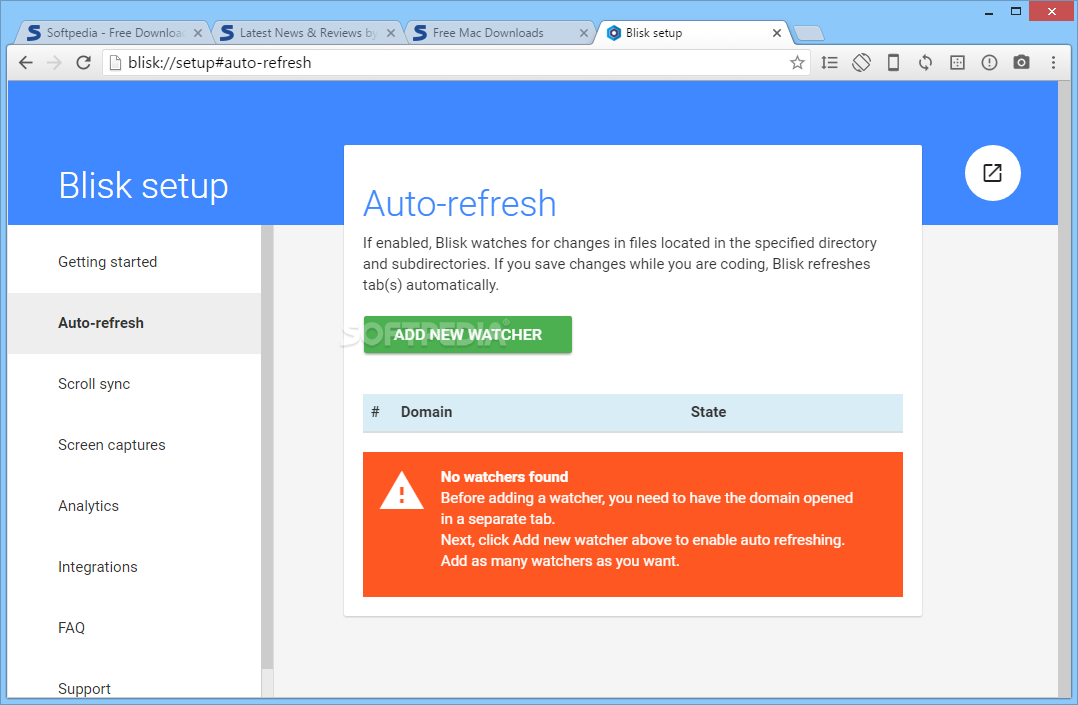The height and width of the screenshot is (705, 1078).
Task: Toggle the scroll sync toolbar icon
Action: point(830,63)
